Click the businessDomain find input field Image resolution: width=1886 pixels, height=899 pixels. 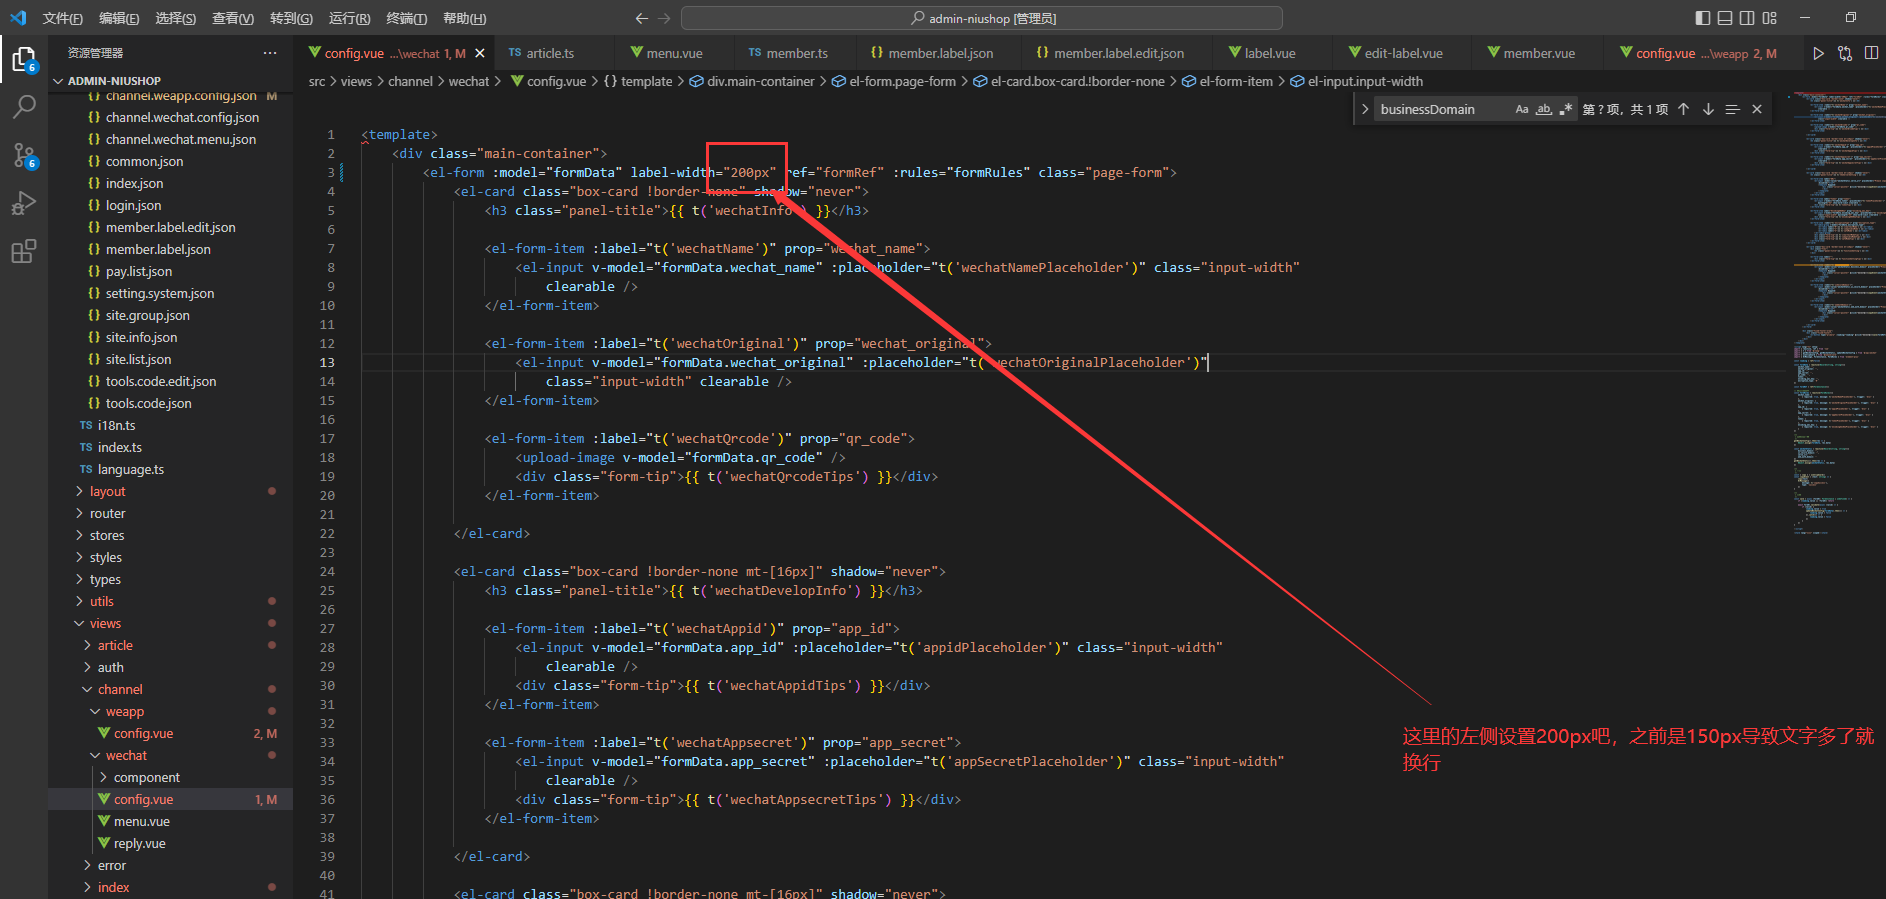[1440, 109]
